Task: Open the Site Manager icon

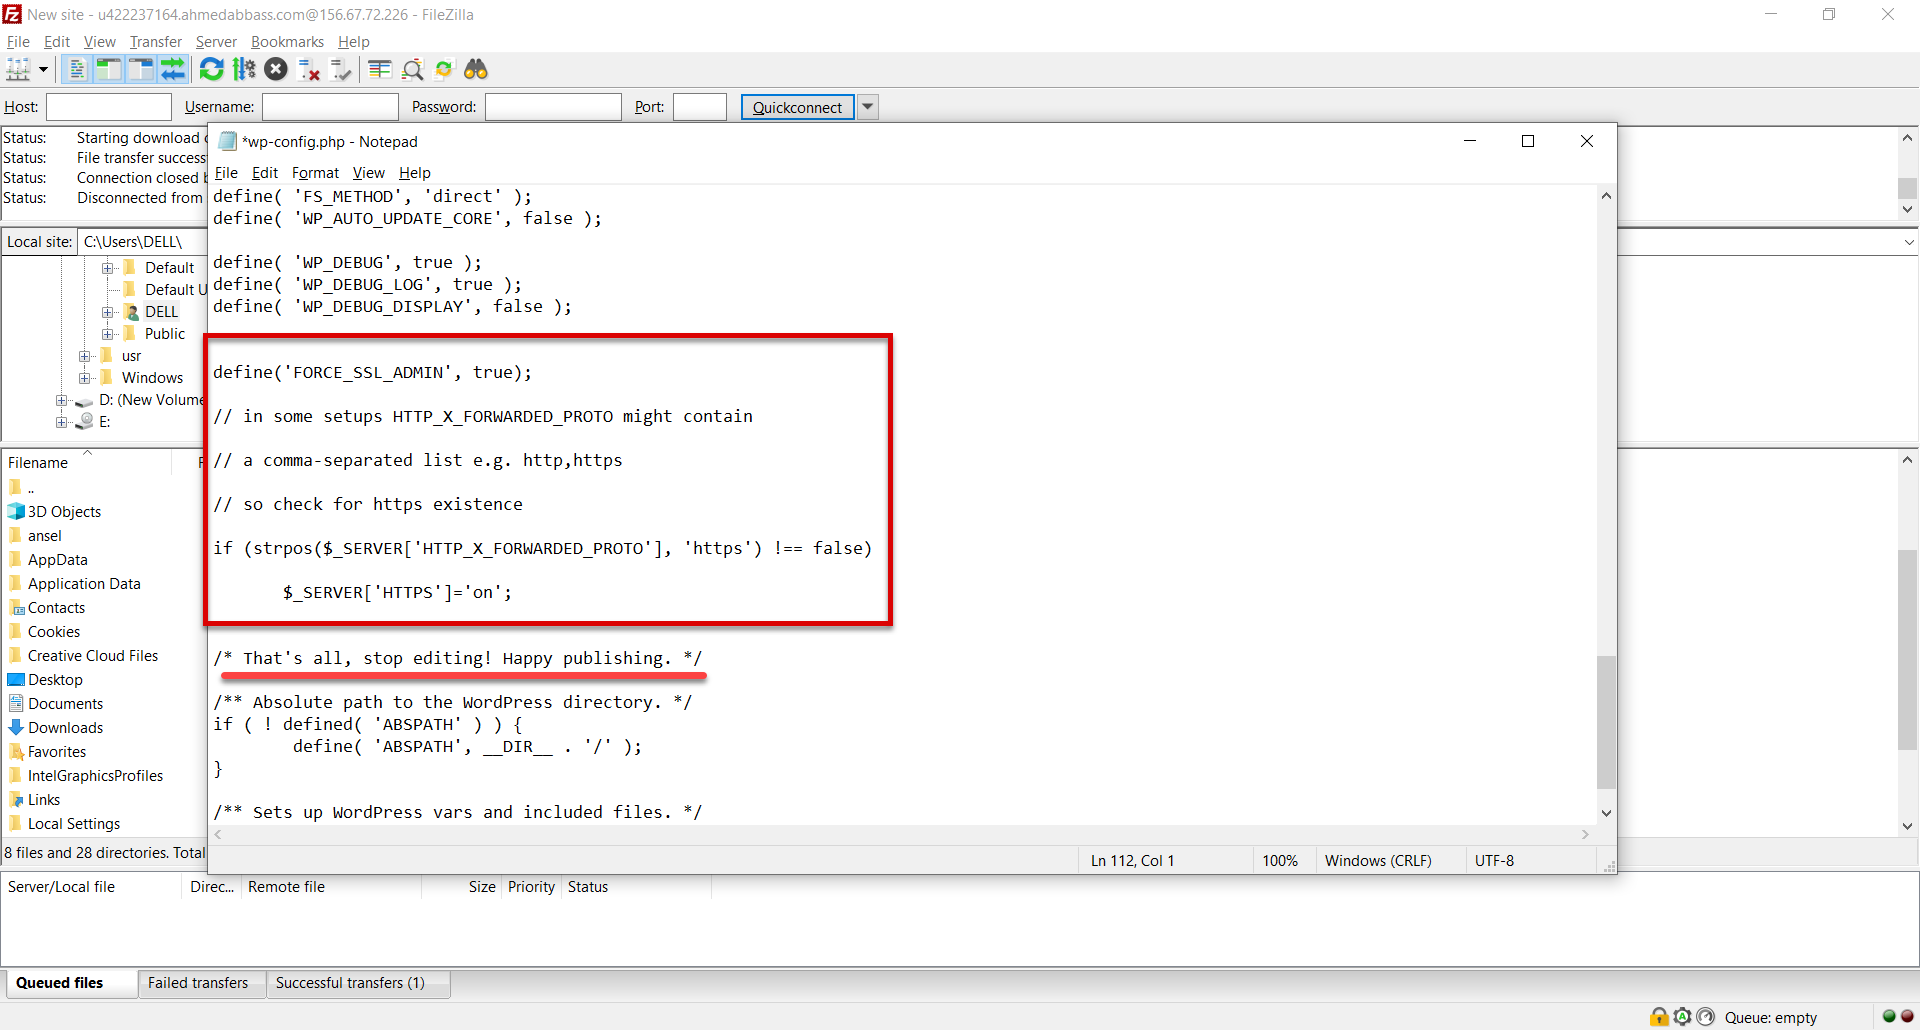Action: coord(18,70)
